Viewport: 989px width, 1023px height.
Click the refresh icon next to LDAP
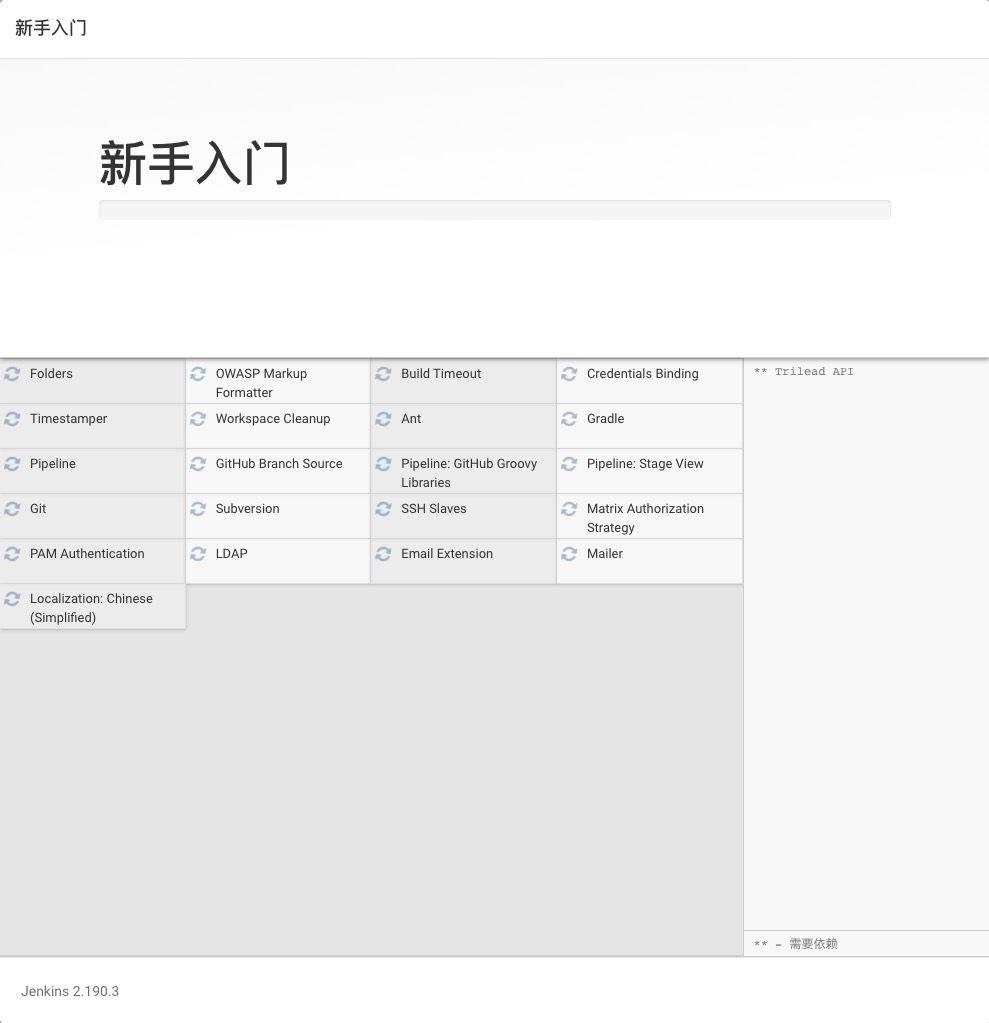click(198, 554)
